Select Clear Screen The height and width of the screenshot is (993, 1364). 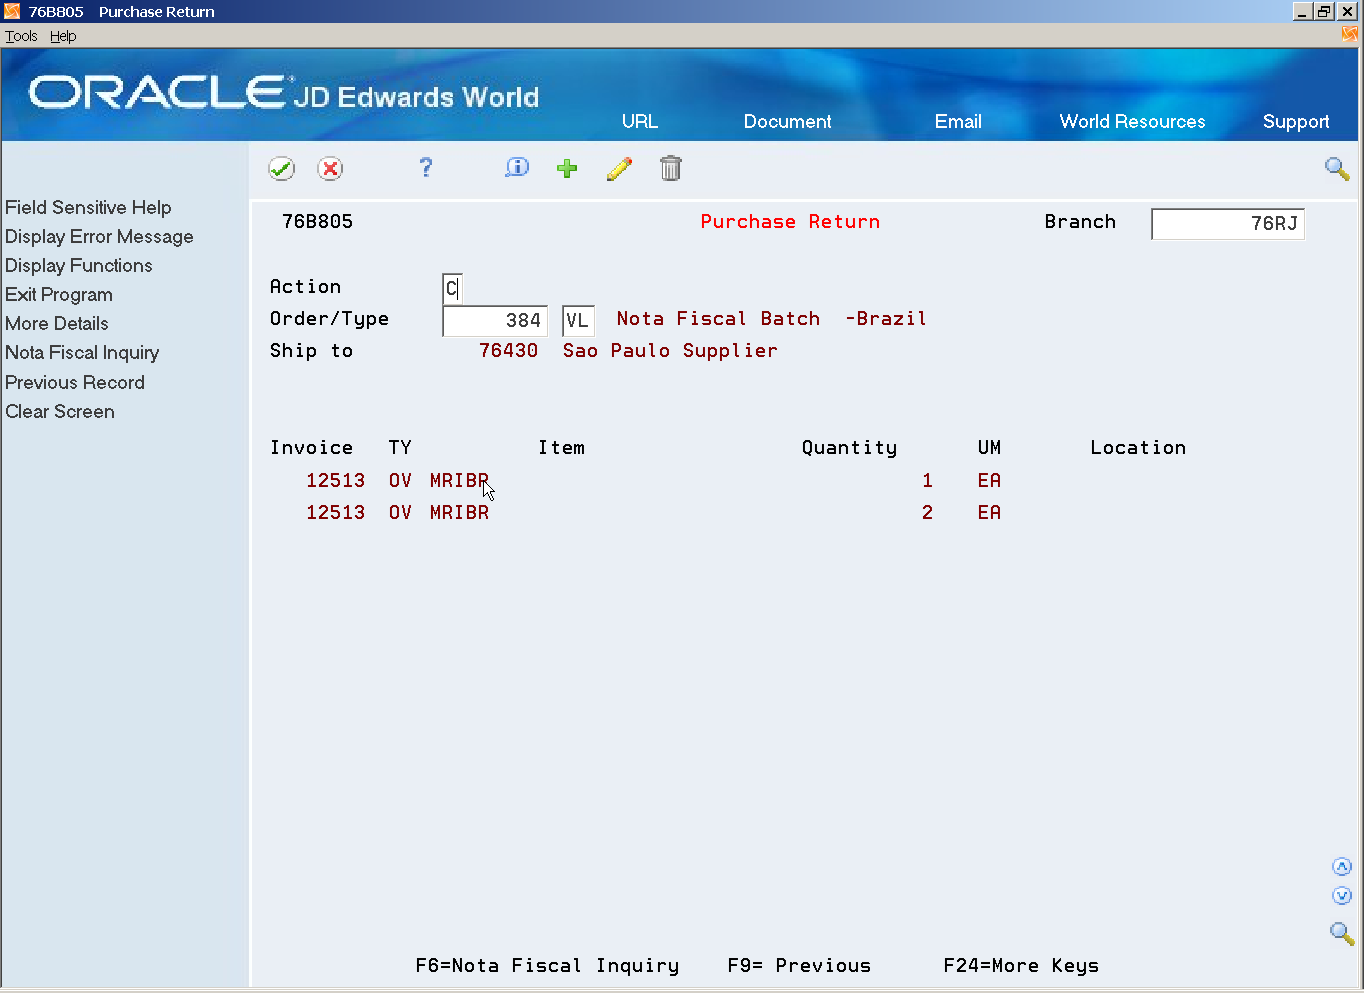(60, 412)
